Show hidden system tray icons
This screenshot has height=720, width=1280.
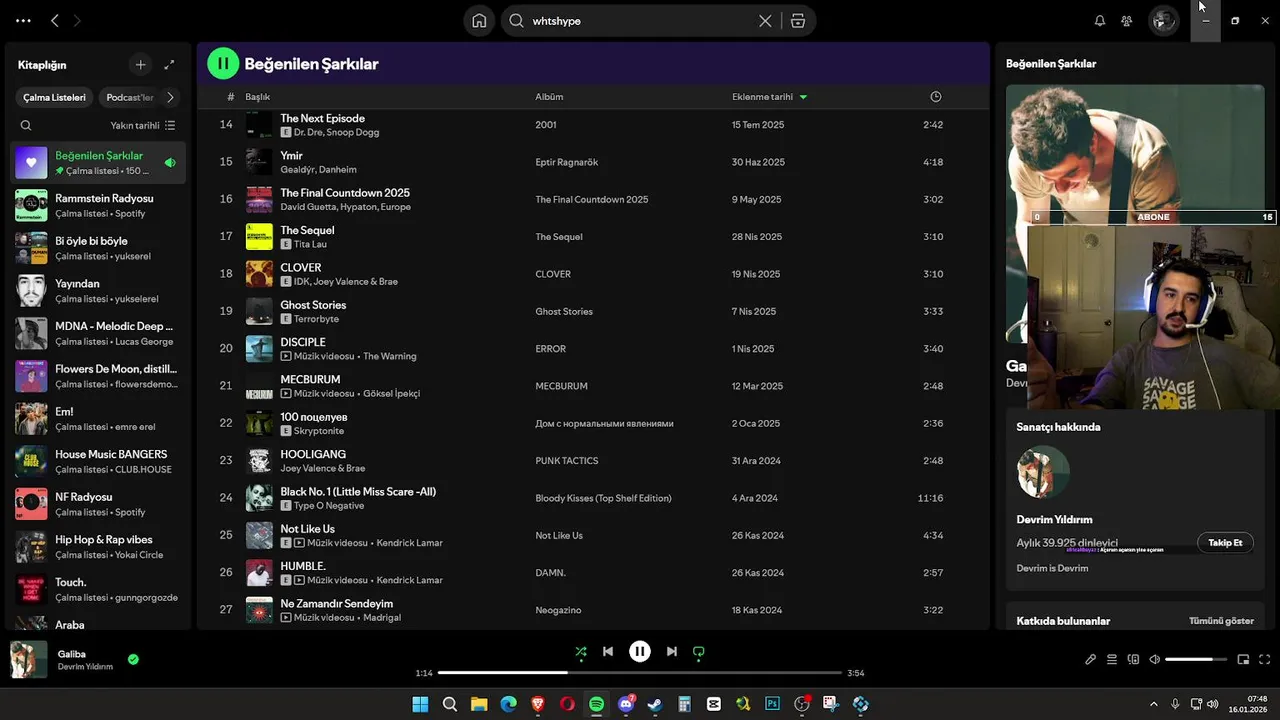1154,704
